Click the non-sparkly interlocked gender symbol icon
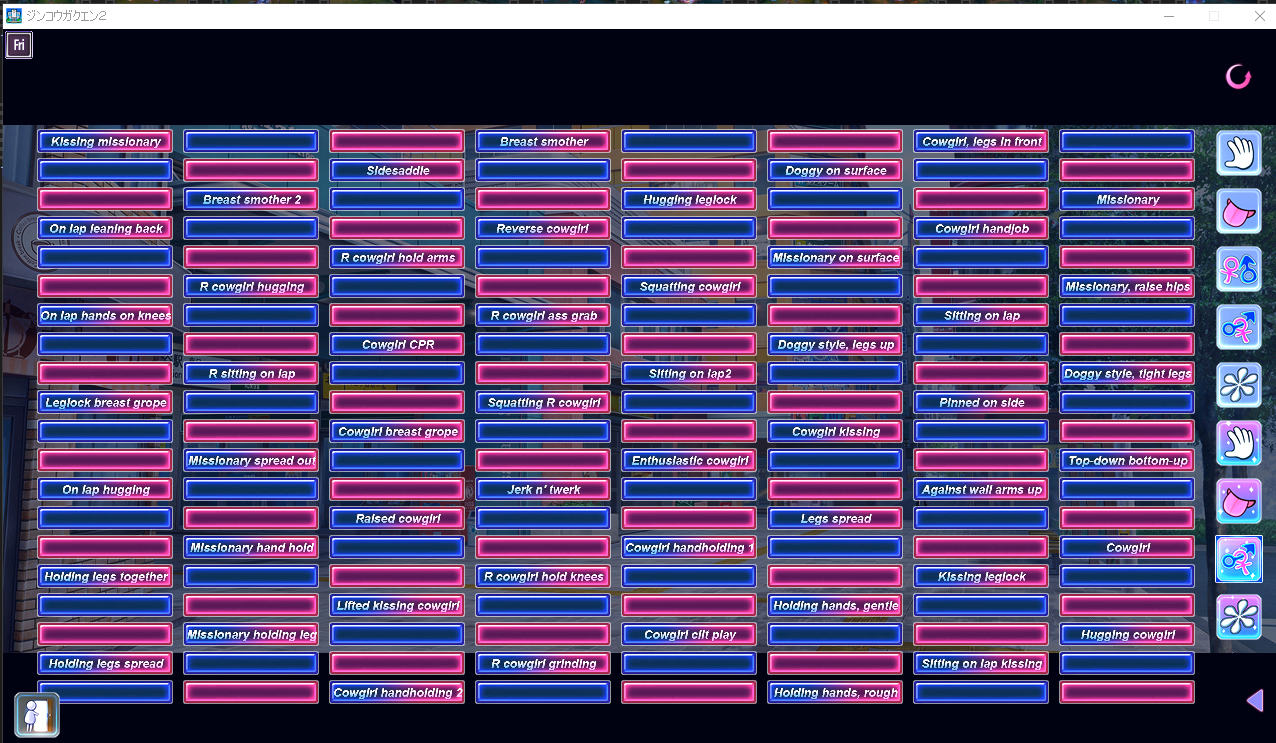 tap(1238, 327)
